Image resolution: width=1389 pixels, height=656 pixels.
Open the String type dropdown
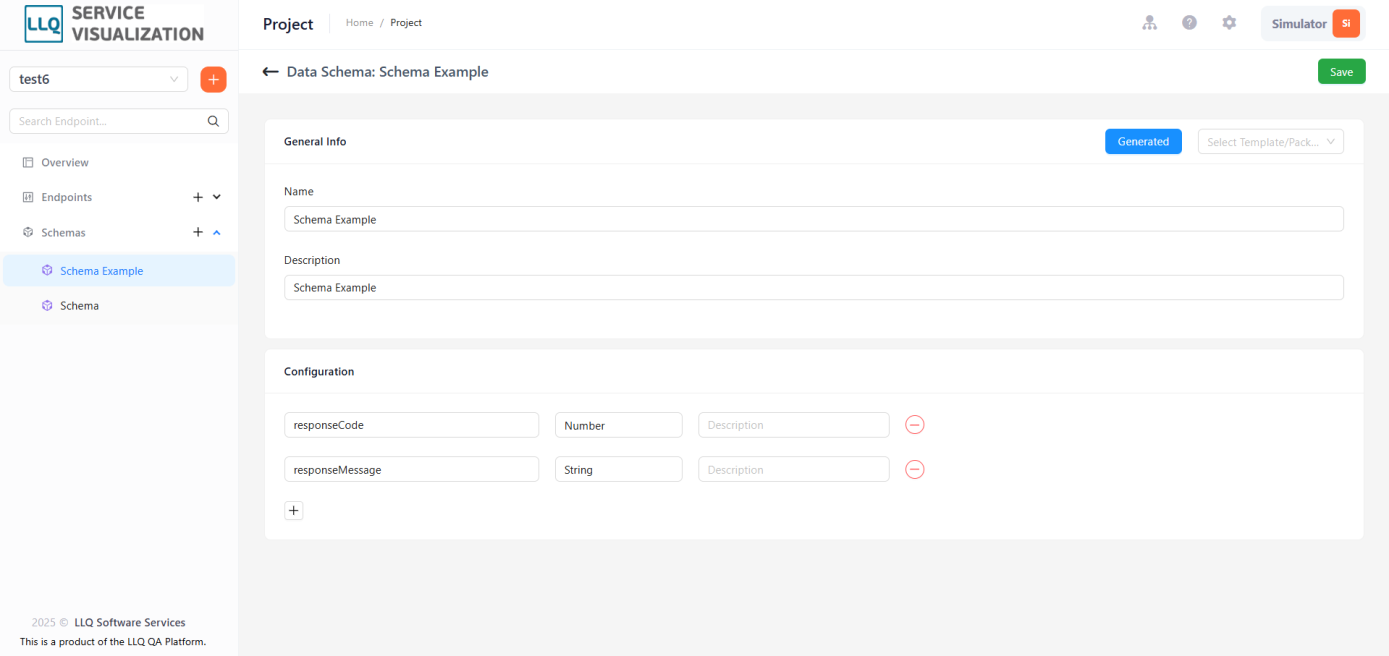619,469
